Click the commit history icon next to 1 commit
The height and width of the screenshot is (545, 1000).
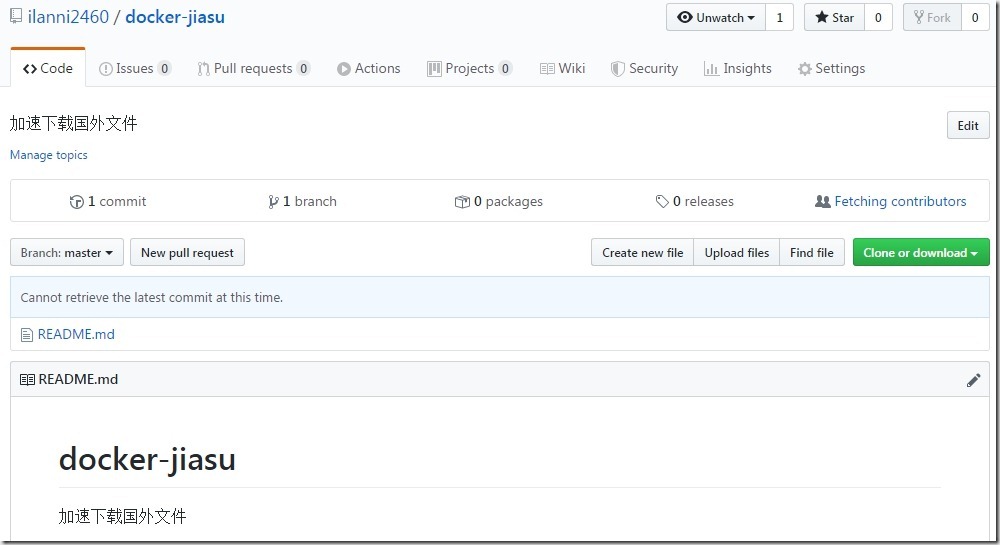point(77,202)
